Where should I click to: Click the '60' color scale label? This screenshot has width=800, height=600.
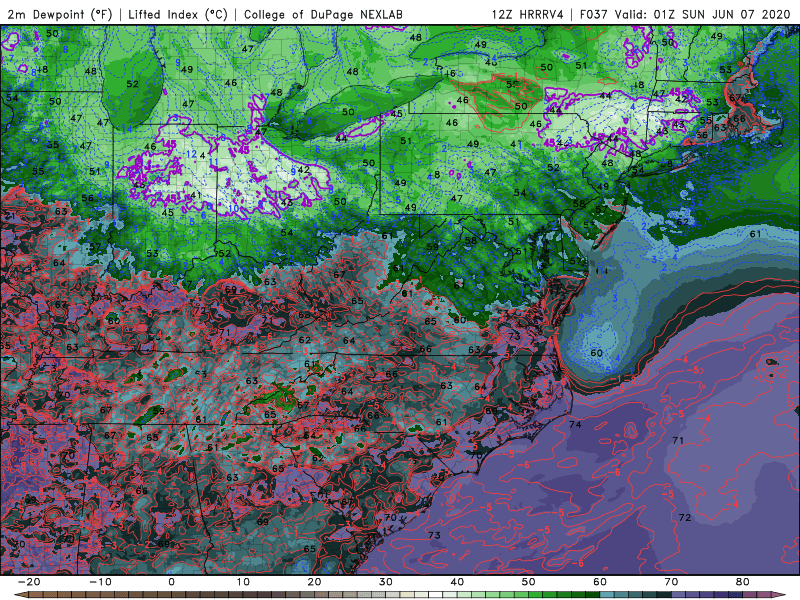(x=600, y=582)
